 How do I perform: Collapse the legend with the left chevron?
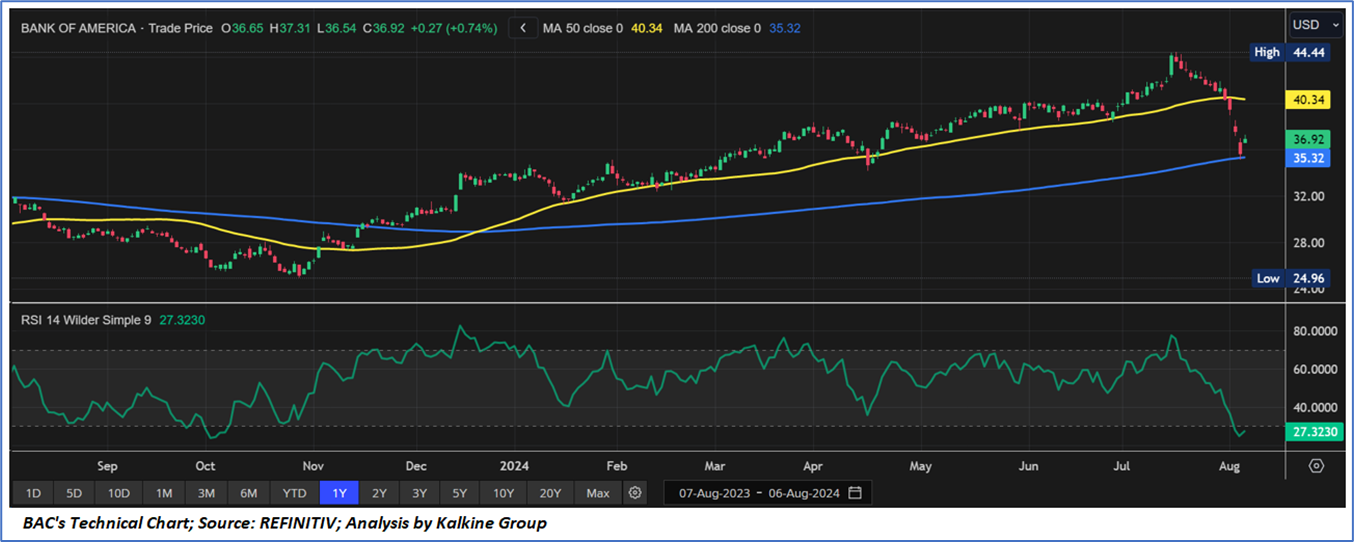[522, 28]
